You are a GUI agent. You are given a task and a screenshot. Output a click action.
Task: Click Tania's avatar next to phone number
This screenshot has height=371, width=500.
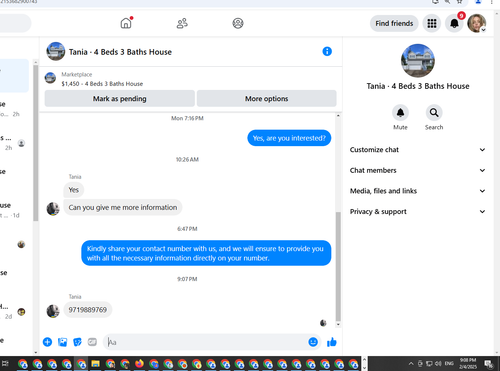tap(53, 311)
